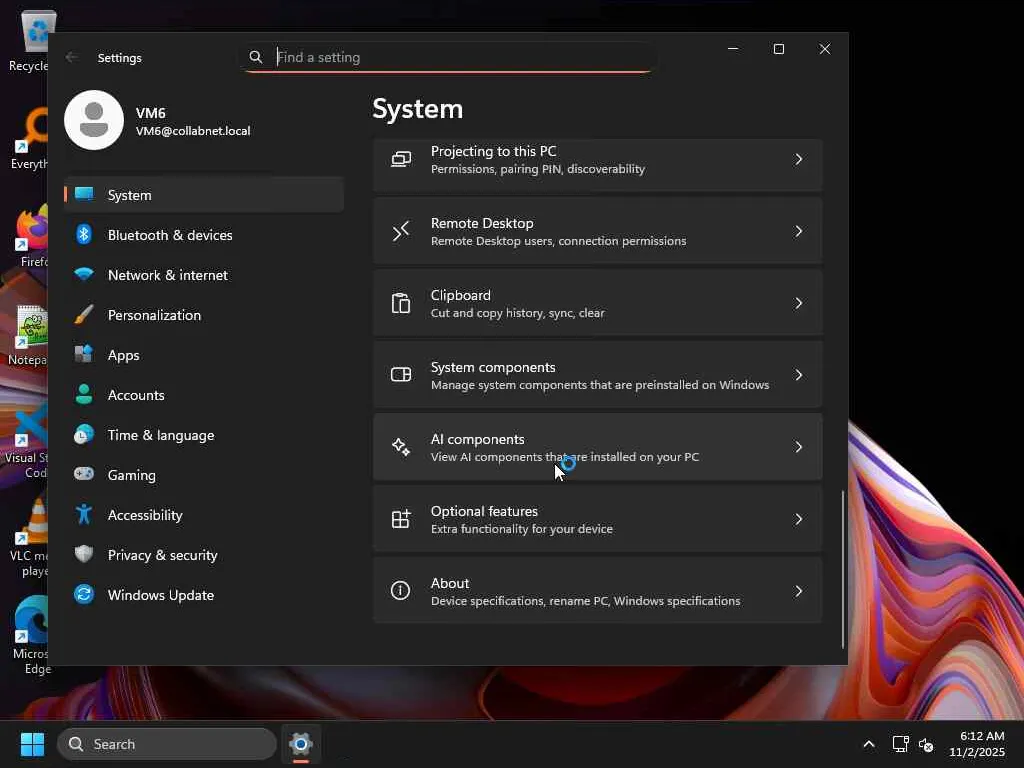
Task: Click the Microsoft Edge desktop shortcut
Action: (29, 635)
